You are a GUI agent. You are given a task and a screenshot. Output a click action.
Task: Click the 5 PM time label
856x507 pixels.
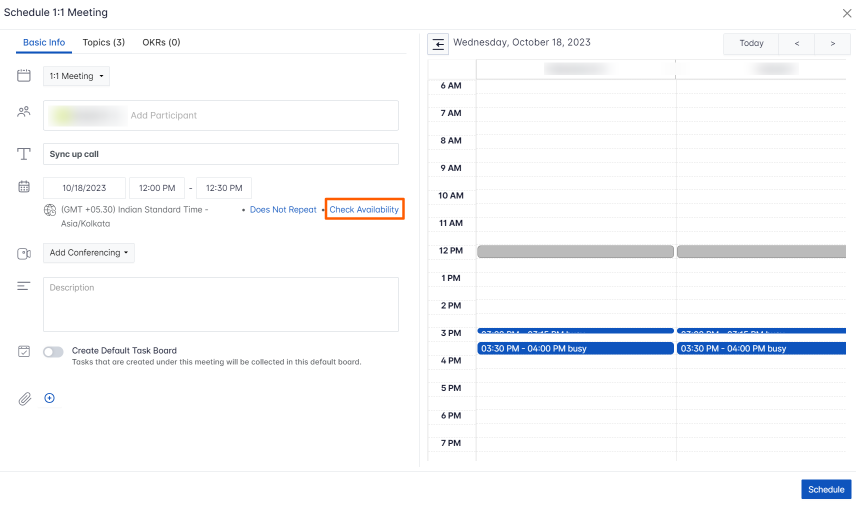tap(451, 388)
